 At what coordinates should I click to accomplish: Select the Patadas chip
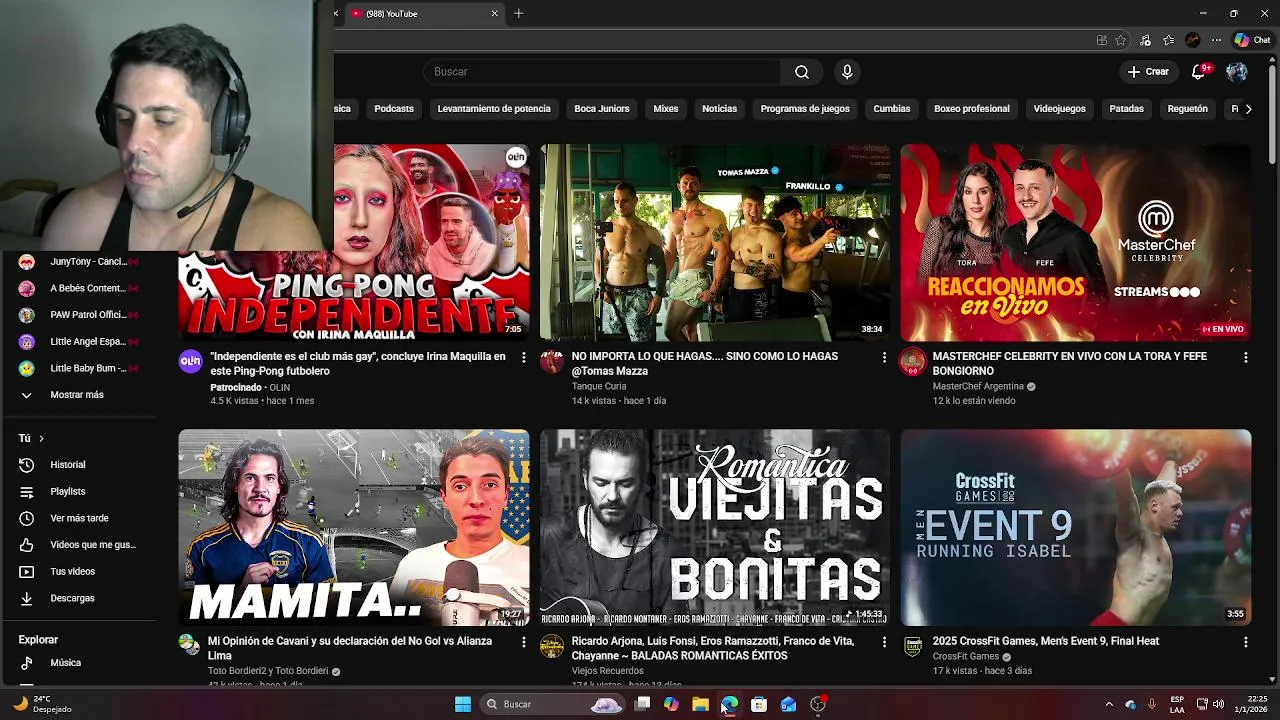(1126, 109)
